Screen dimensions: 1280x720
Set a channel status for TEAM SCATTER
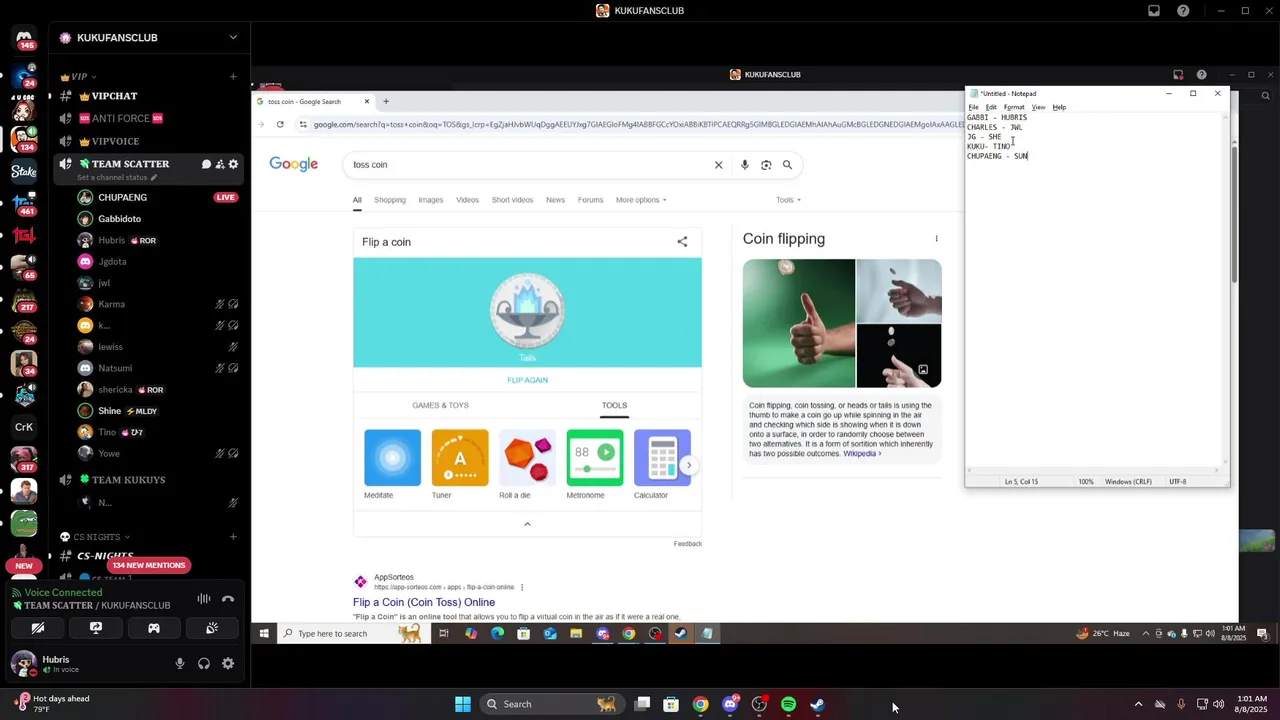click(x=117, y=177)
